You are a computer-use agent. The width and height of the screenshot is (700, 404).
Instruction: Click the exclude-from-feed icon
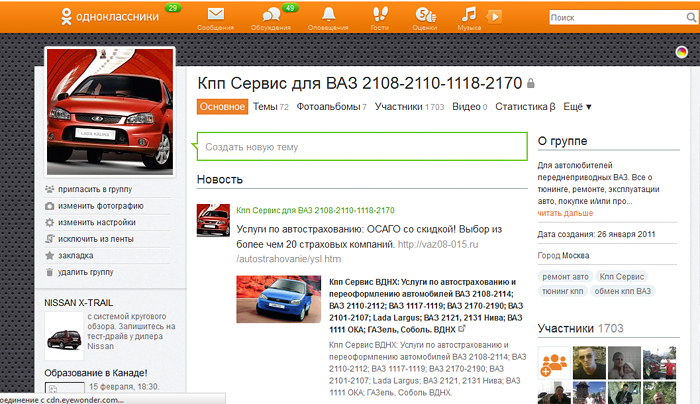50,239
